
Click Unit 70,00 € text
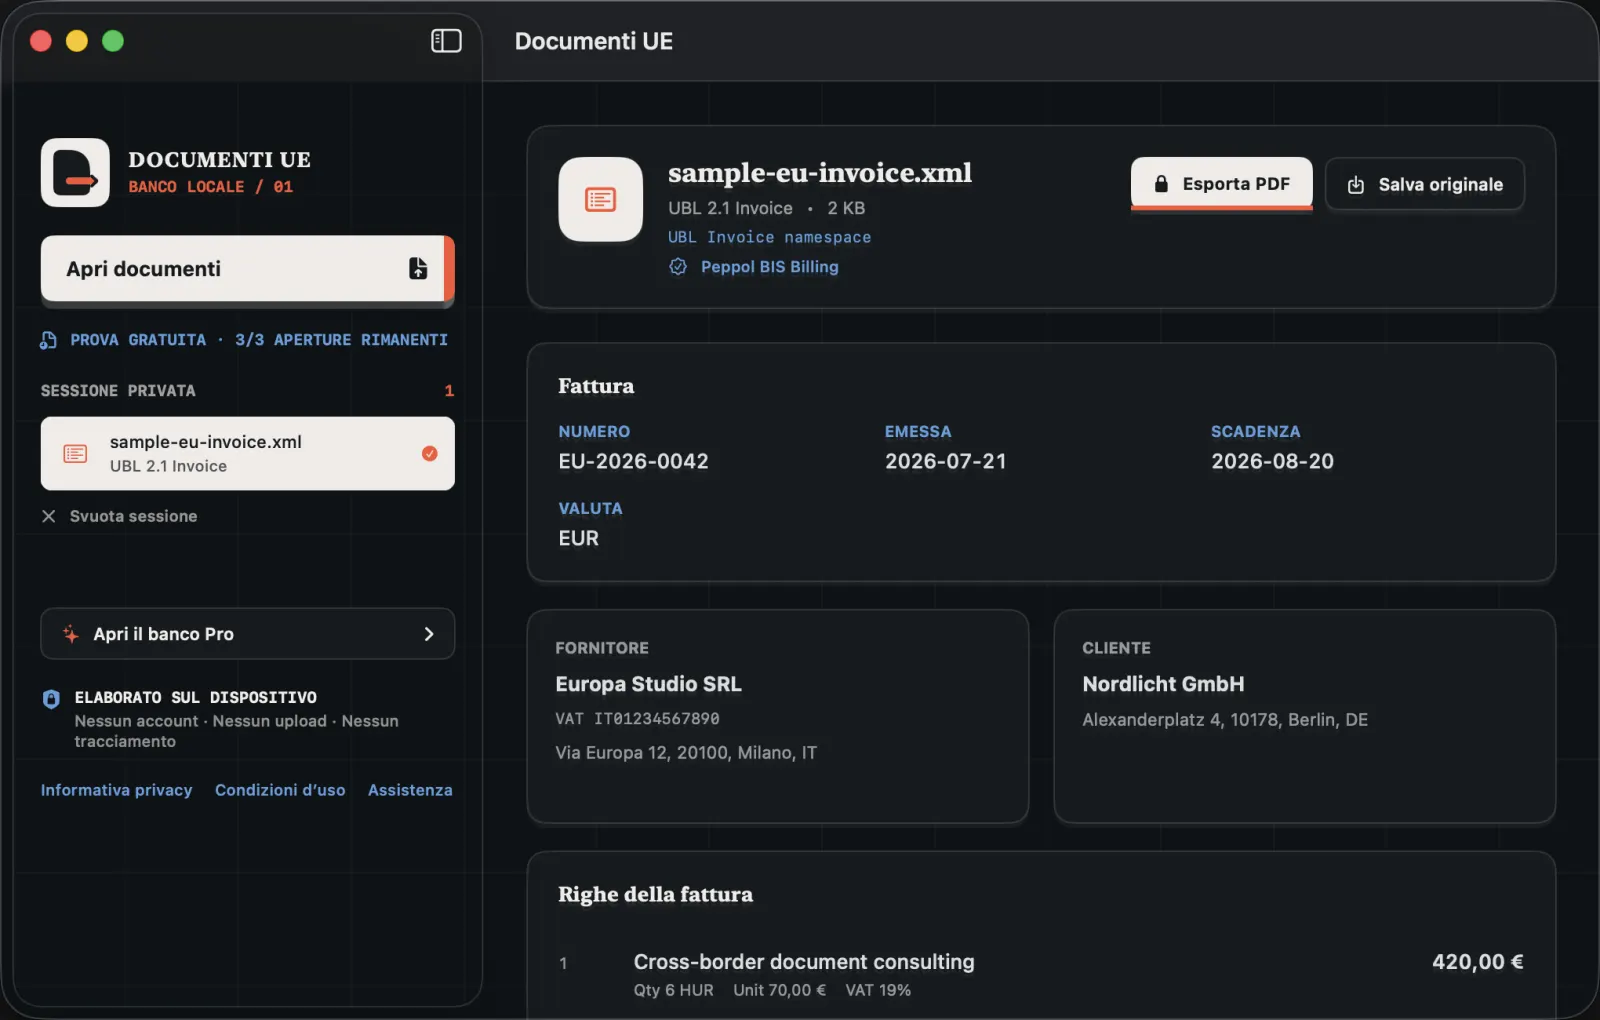(x=779, y=990)
